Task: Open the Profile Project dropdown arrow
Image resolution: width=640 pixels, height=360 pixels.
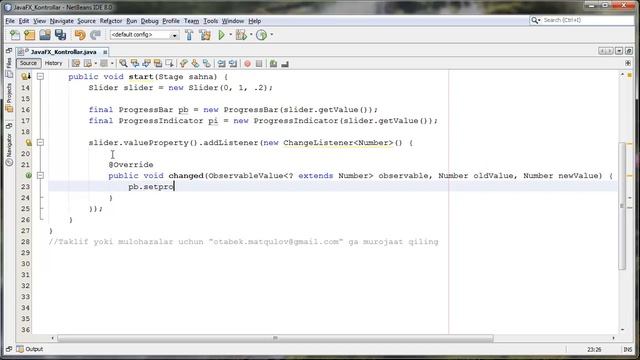Action: click(272, 35)
